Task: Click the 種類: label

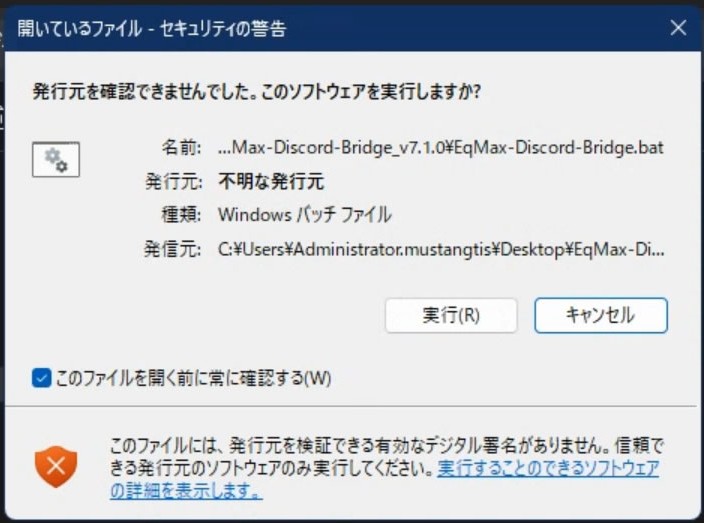Action: pos(181,215)
